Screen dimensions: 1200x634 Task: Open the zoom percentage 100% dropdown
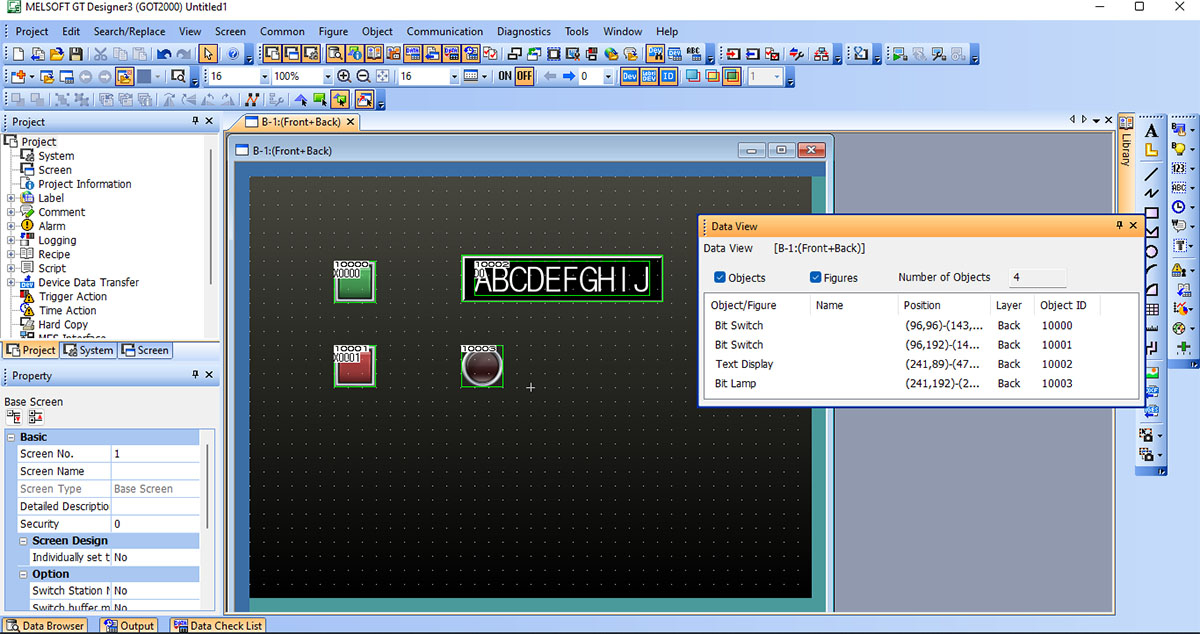tap(327, 76)
